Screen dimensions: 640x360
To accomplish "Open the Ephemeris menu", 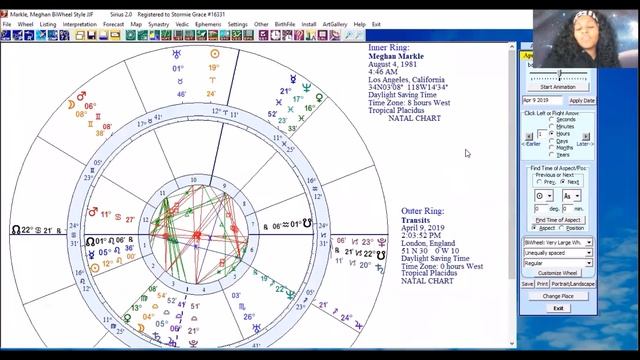I will point(208,24).
